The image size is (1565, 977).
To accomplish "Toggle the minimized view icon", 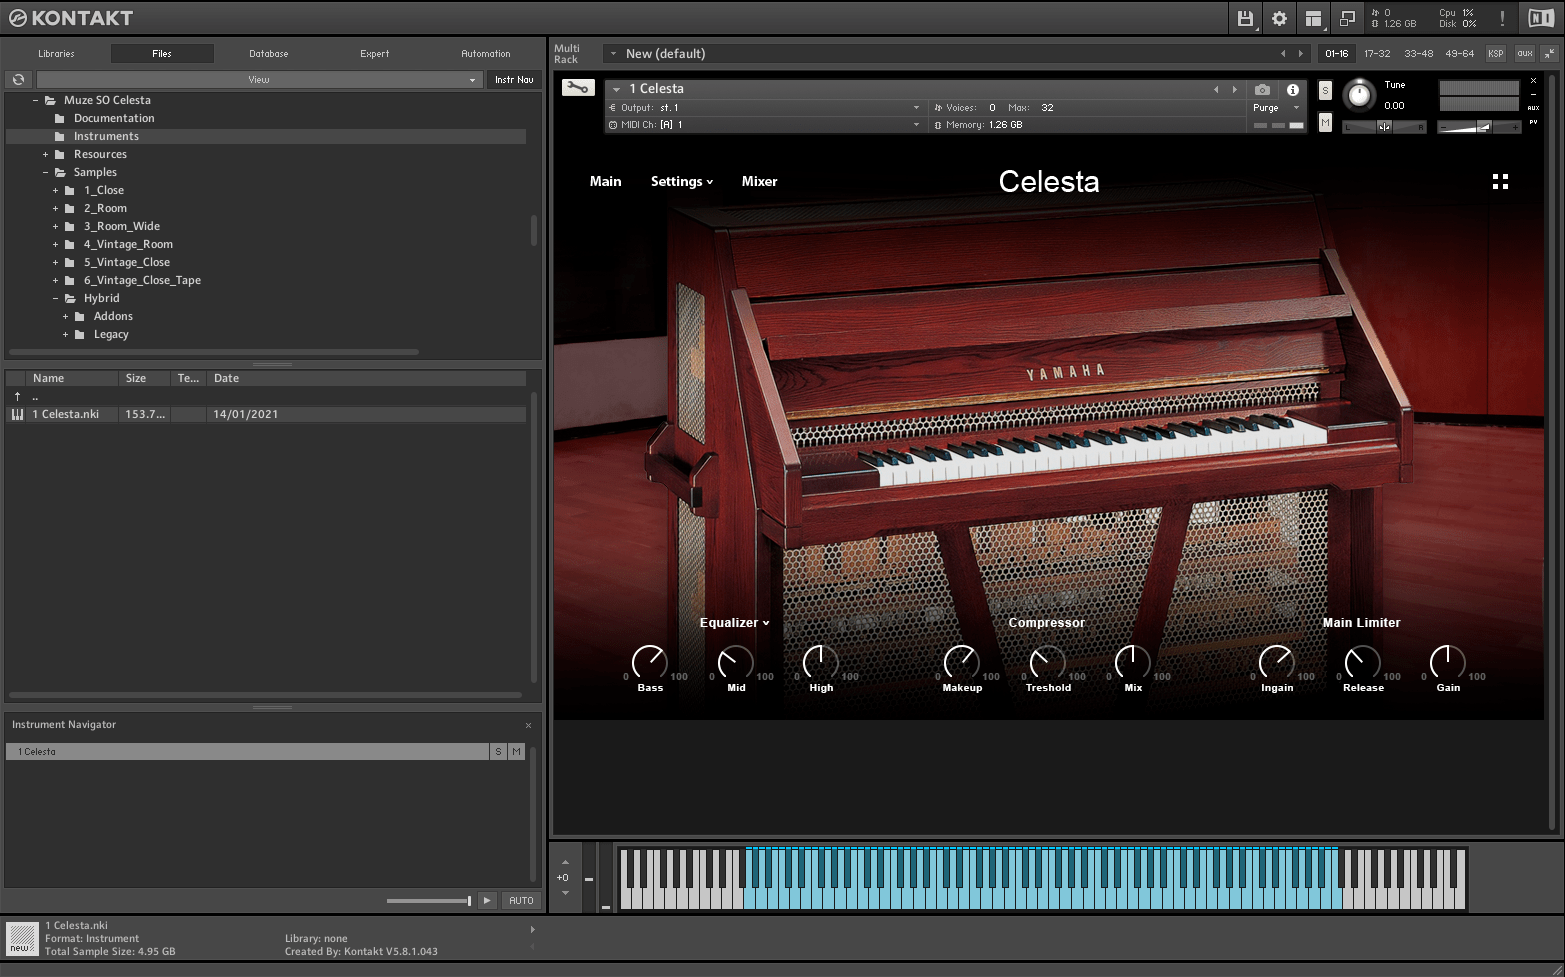I will click(x=1347, y=18).
